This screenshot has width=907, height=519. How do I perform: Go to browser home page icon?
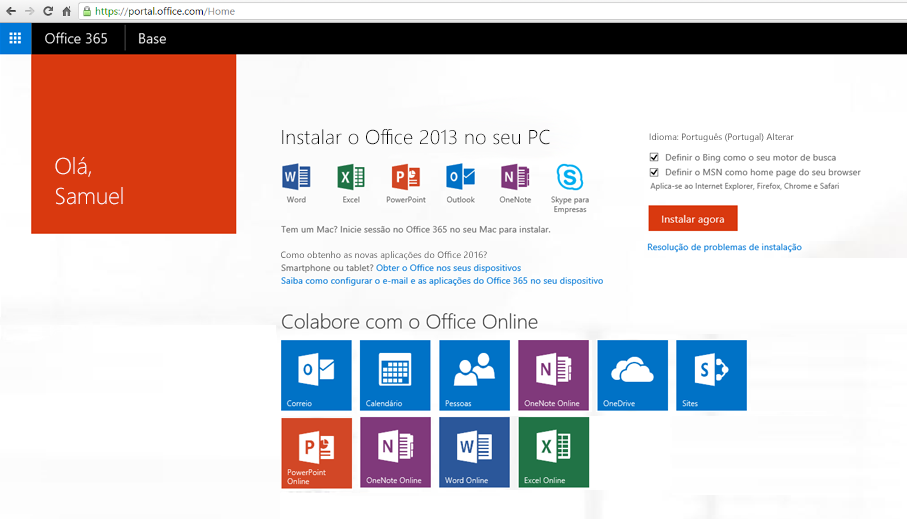point(67,11)
